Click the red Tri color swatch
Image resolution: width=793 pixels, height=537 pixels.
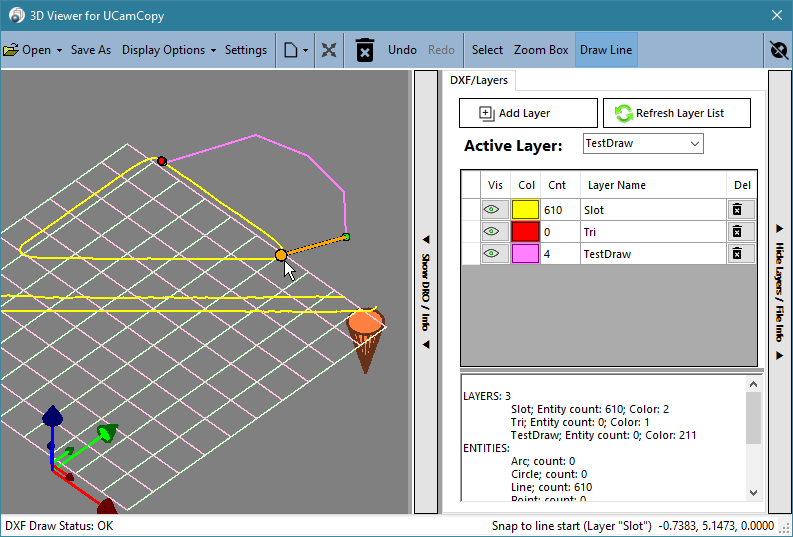pos(525,232)
